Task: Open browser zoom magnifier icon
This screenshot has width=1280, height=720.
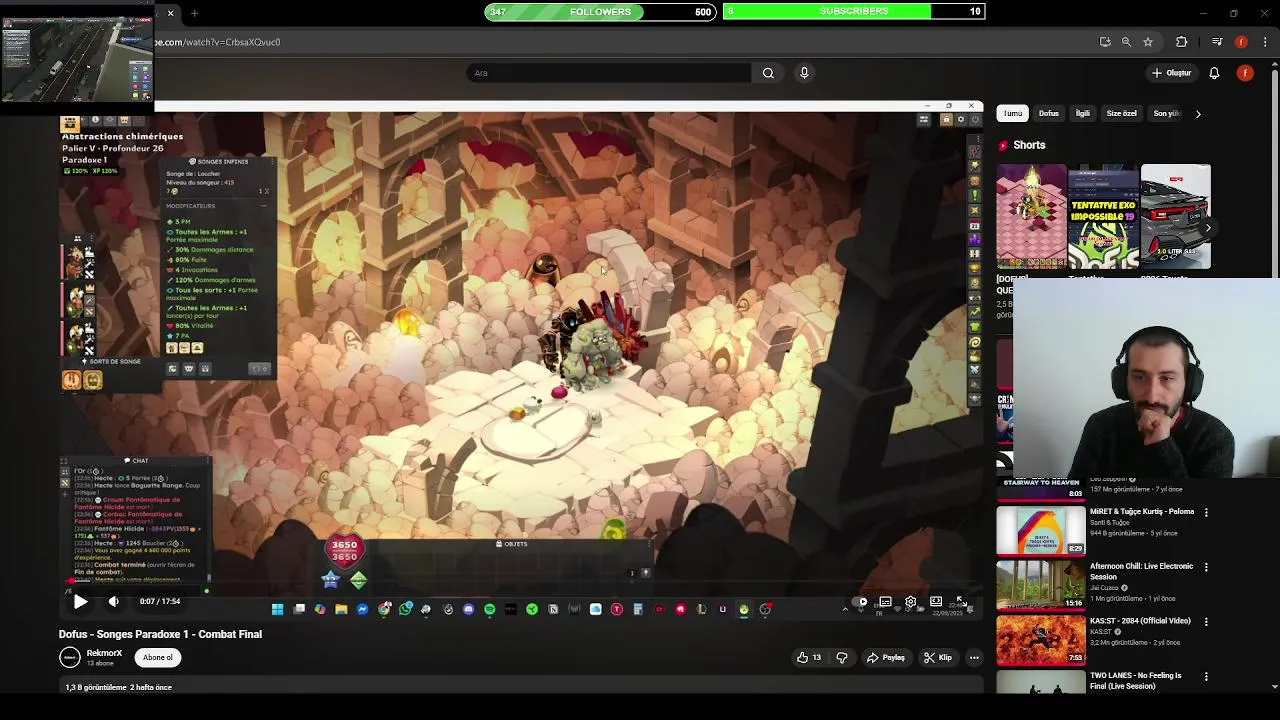Action: pyautogui.click(x=1126, y=42)
